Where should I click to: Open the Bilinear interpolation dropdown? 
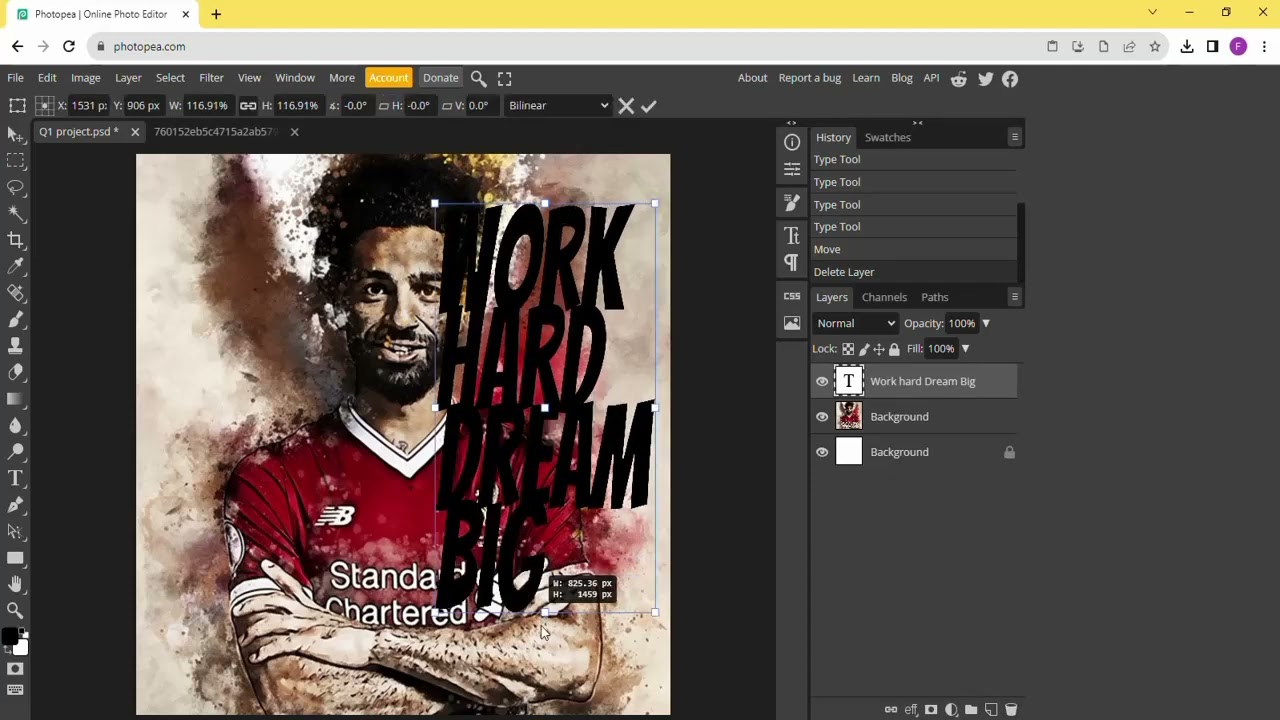click(558, 106)
